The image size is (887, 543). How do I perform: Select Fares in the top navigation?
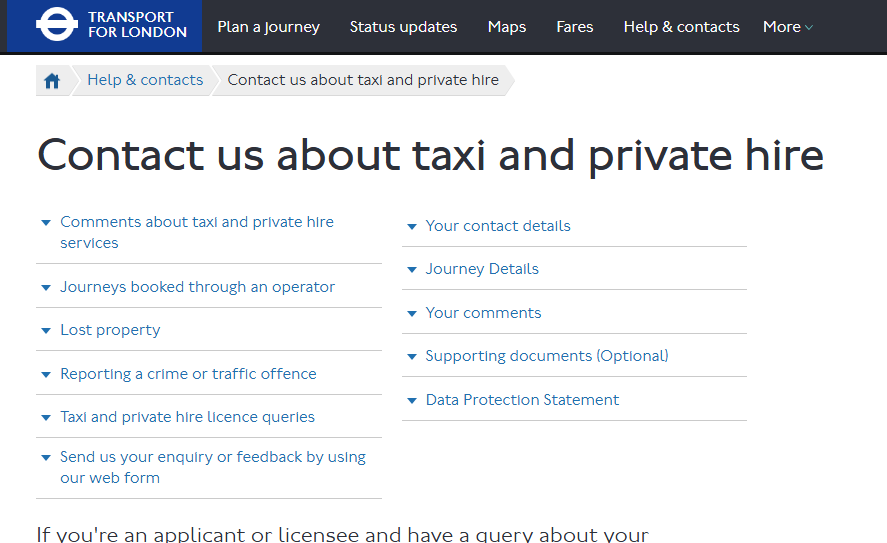[x=575, y=27]
